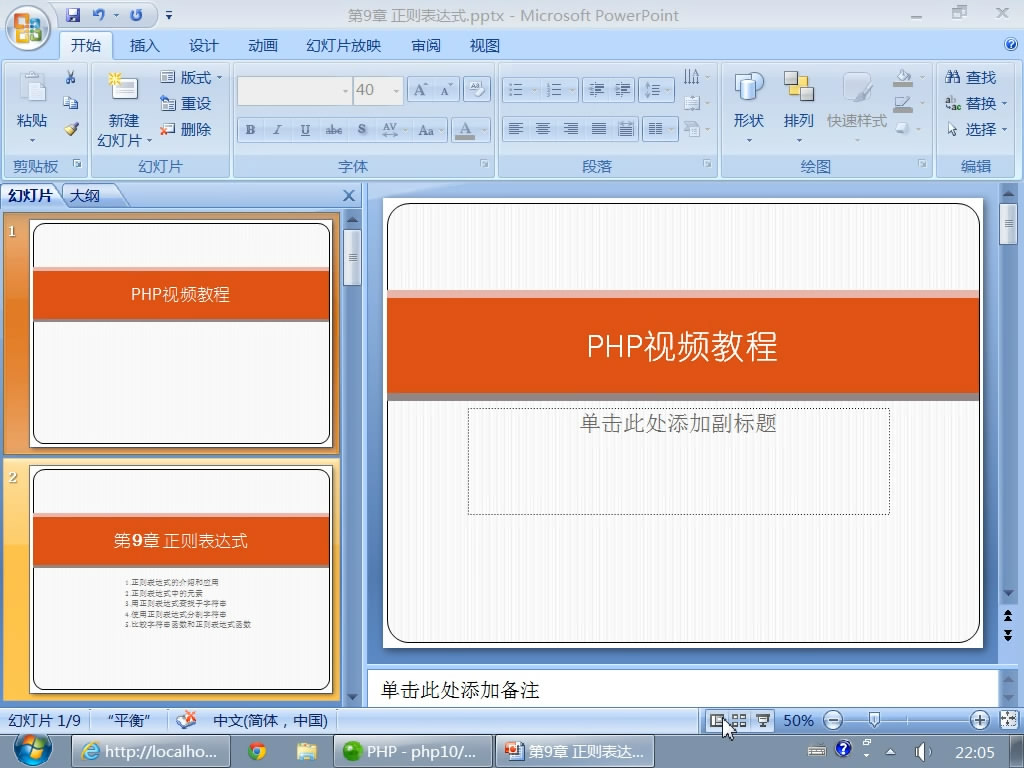This screenshot has height=768, width=1024.
Task: Close the slides thumbnail pane
Action: pos(349,195)
